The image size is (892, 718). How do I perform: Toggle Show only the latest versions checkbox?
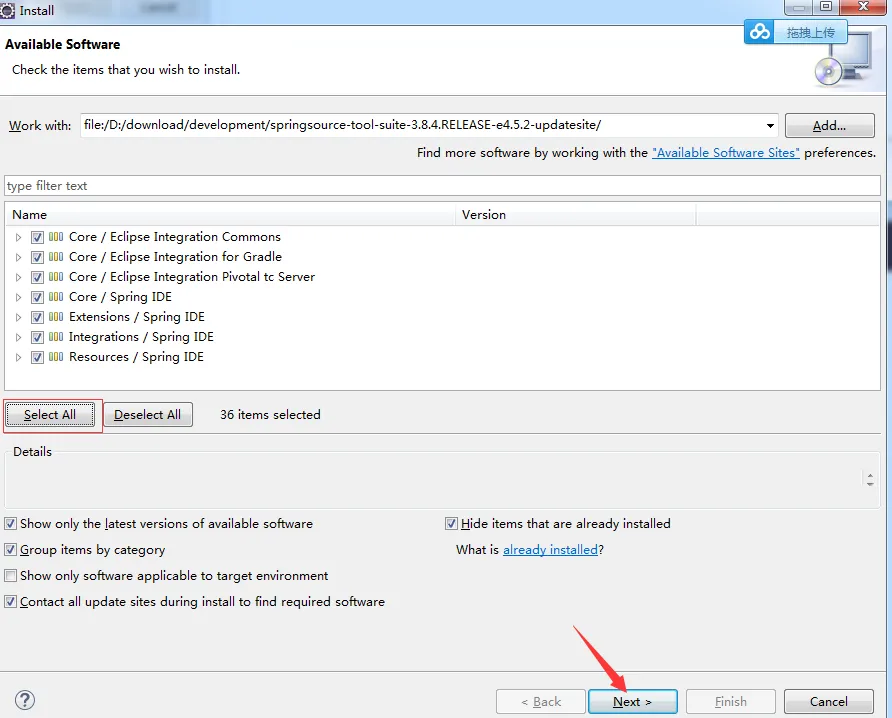coord(10,523)
